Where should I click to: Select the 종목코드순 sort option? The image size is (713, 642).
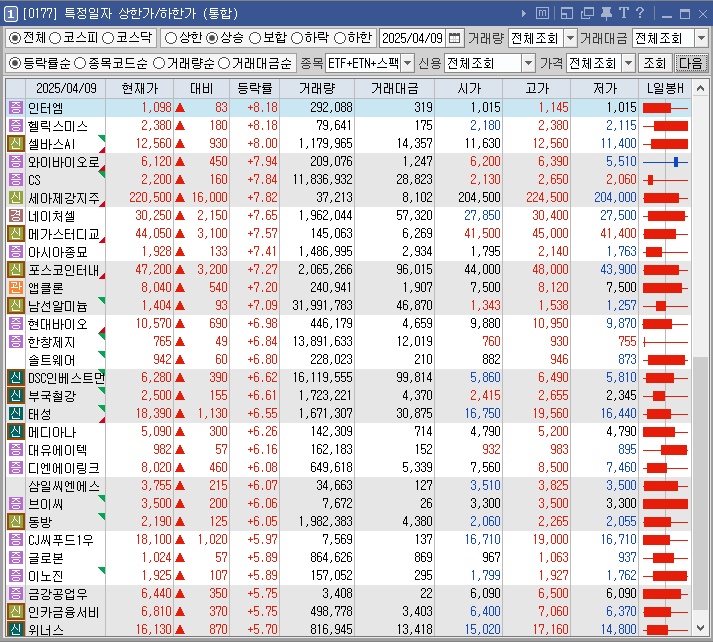click(80, 63)
